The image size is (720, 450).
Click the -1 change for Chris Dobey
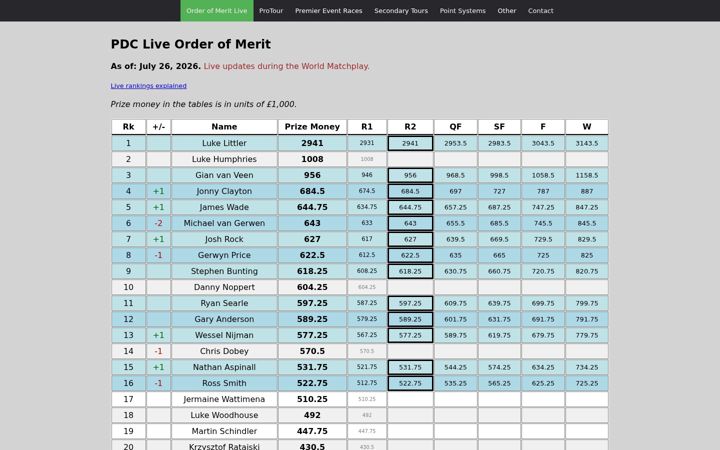point(158,351)
